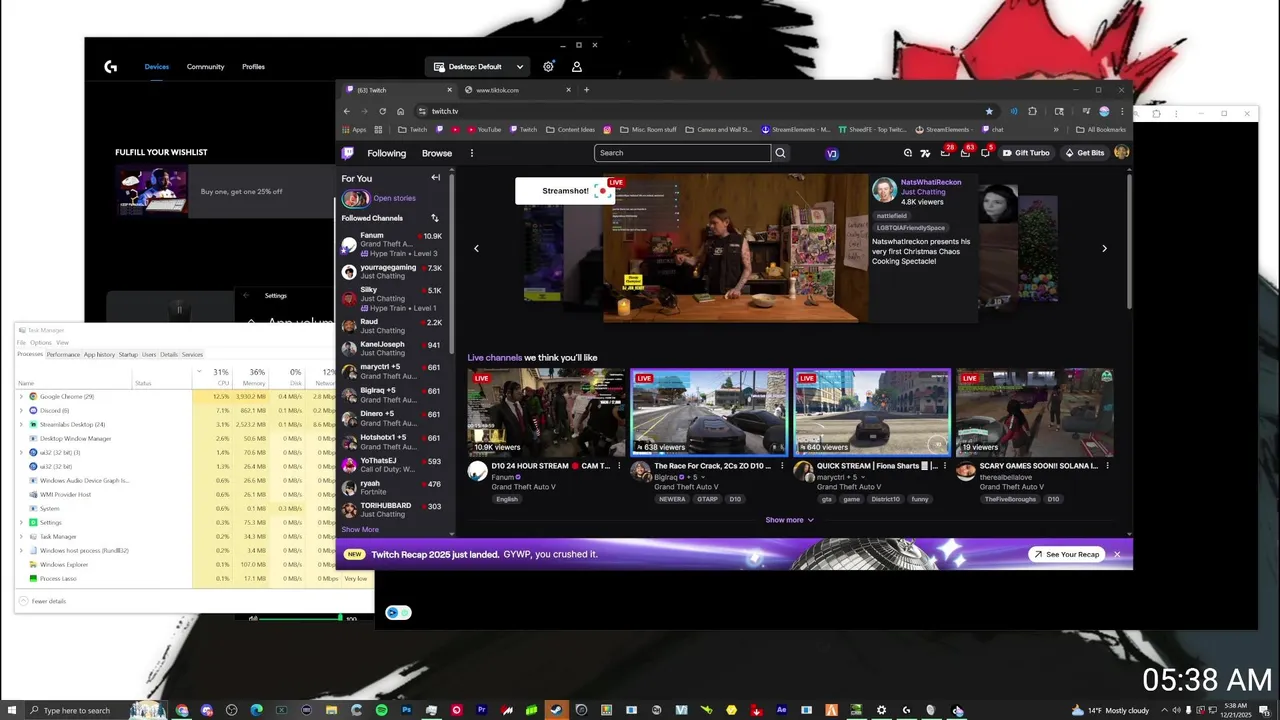Click the browser back arrow
The image size is (1280, 720).
click(x=347, y=111)
